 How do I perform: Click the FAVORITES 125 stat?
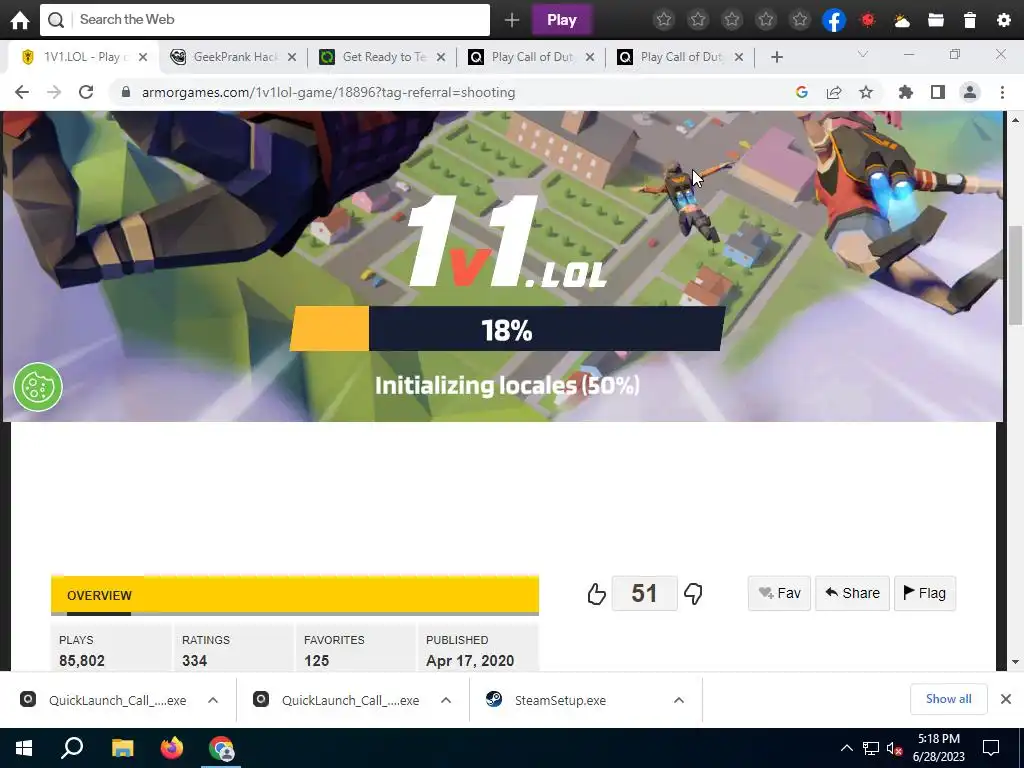click(355, 649)
